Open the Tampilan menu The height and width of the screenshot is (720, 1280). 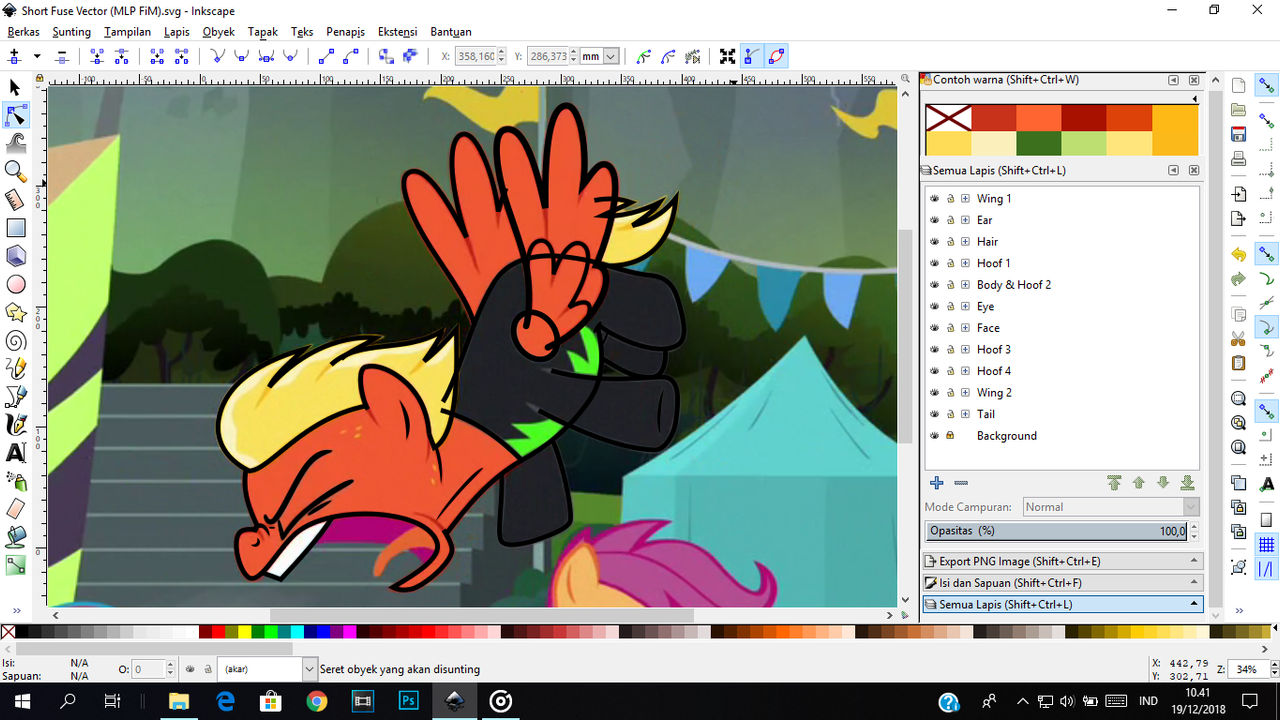click(127, 32)
